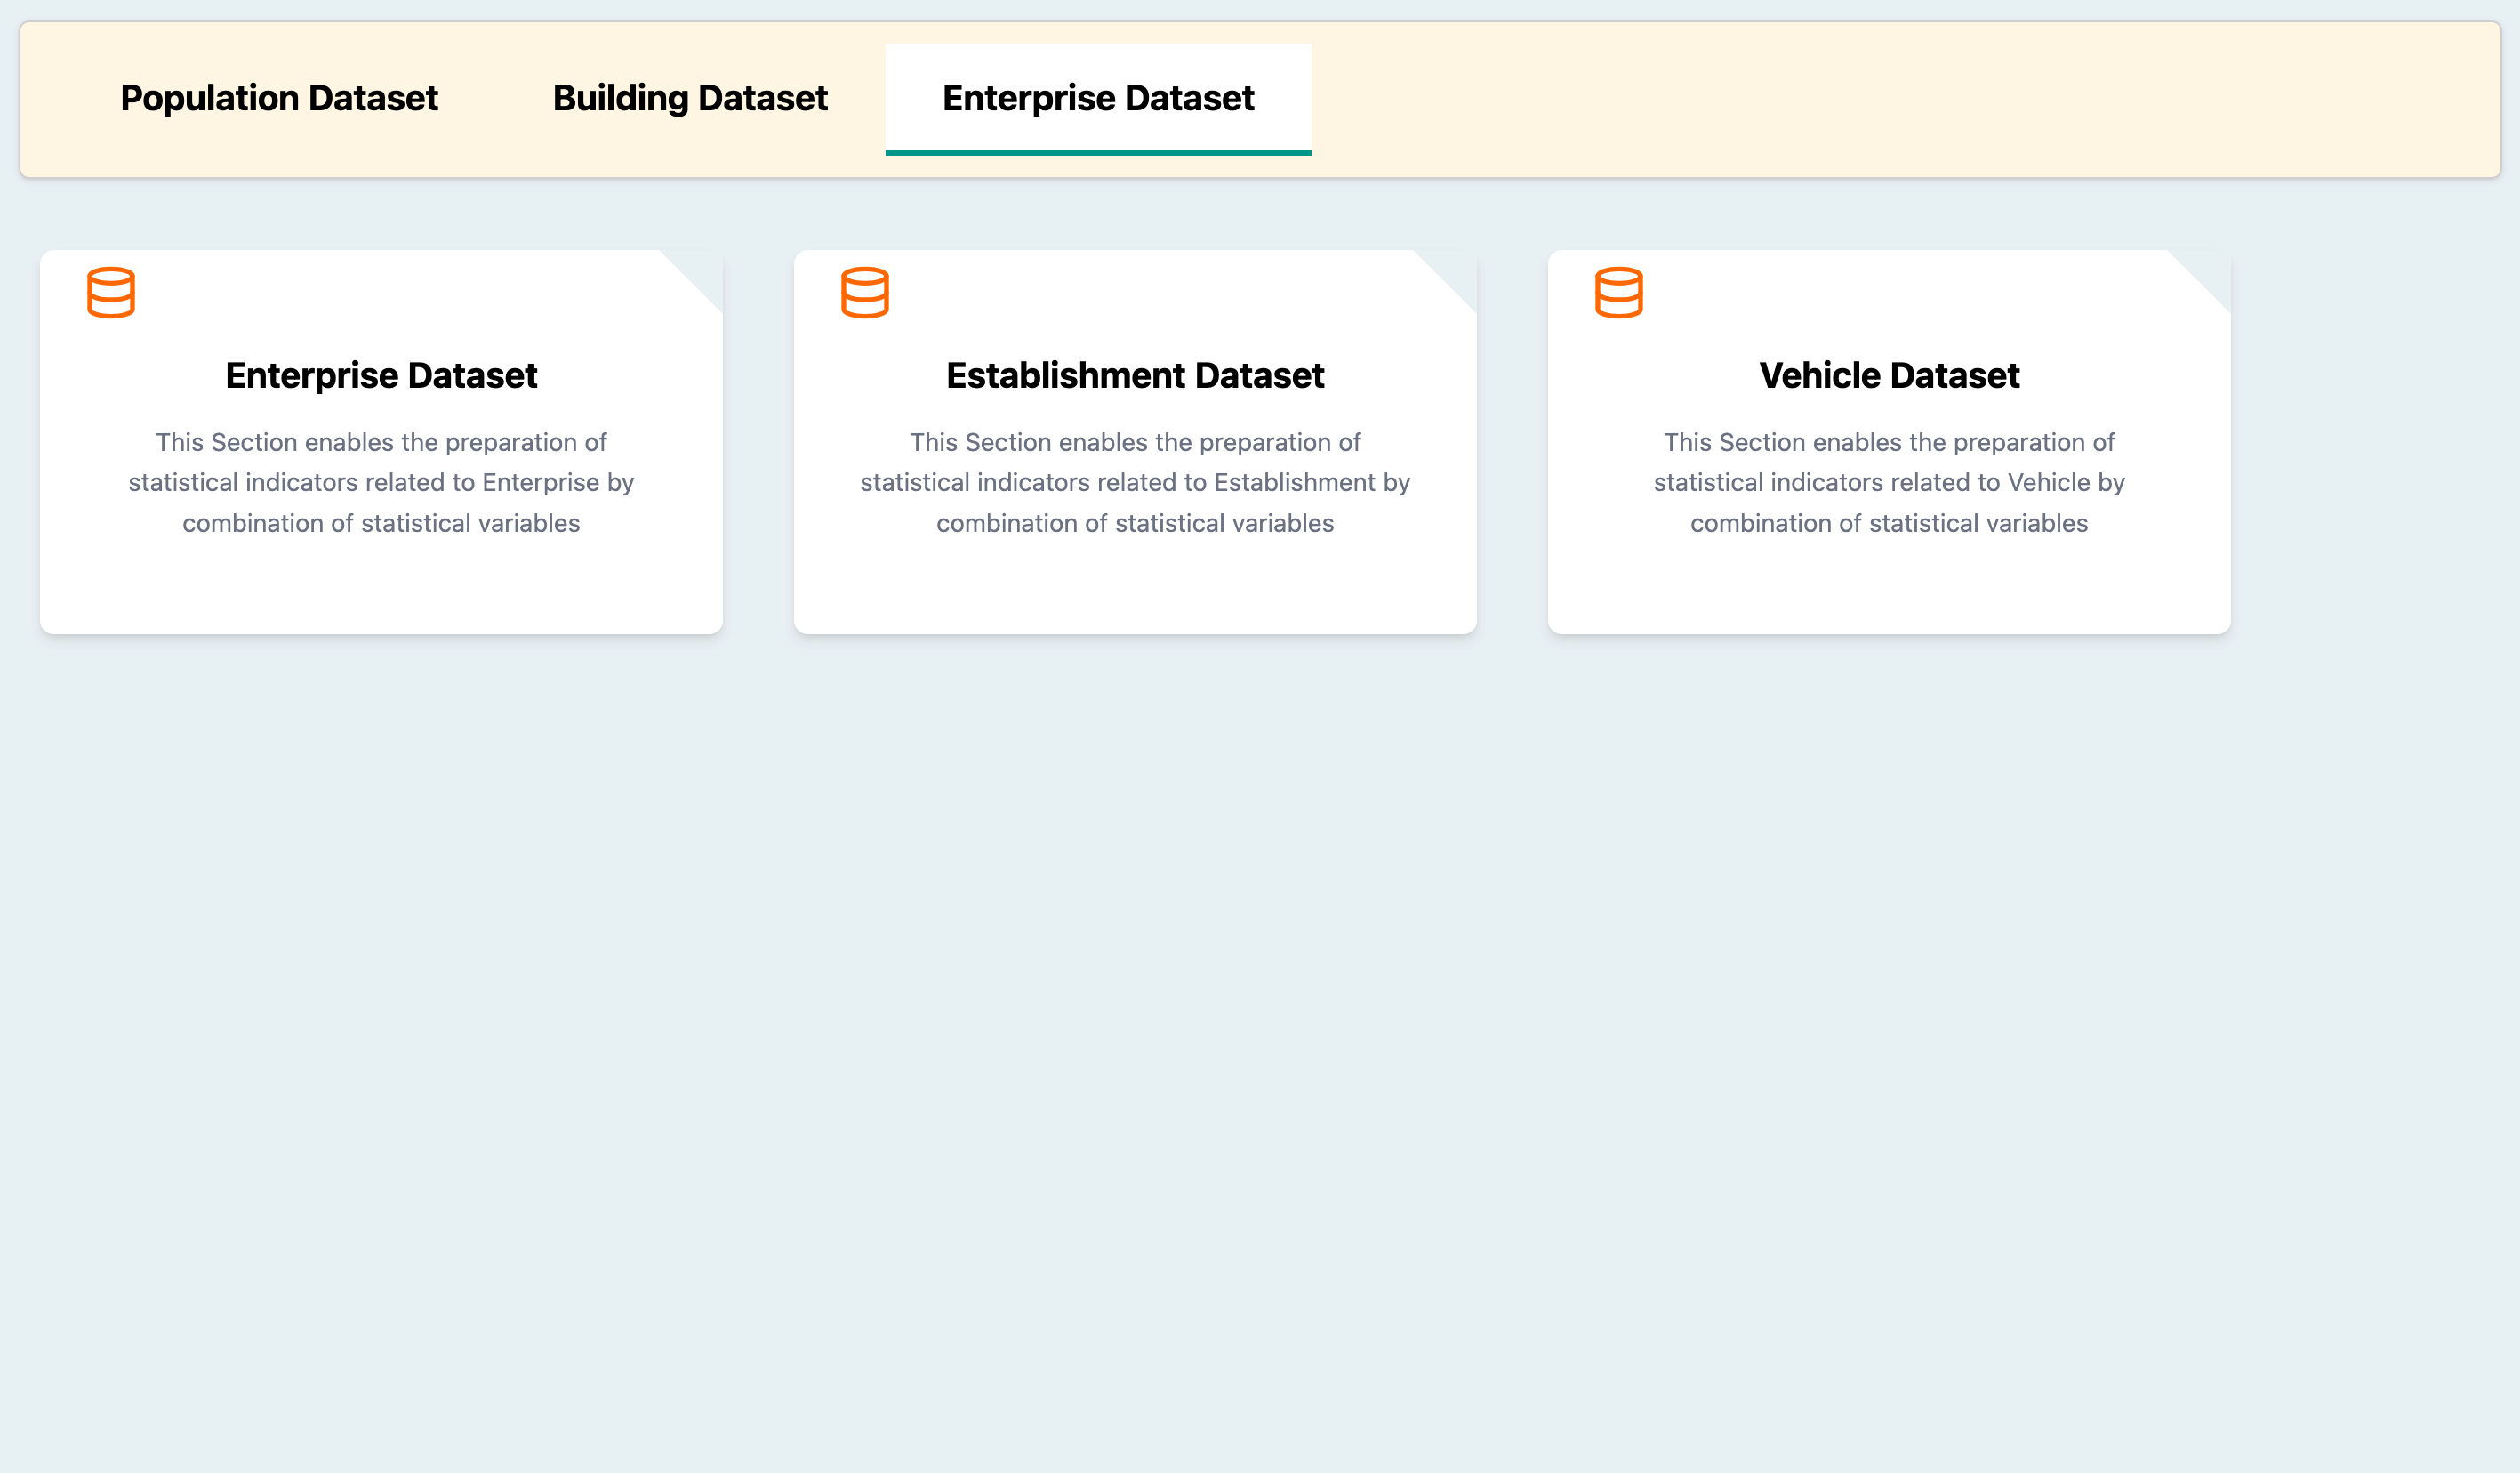This screenshot has height=1473, width=2520.
Task: Switch to the Building Dataset tab
Action: [x=690, y=98]
